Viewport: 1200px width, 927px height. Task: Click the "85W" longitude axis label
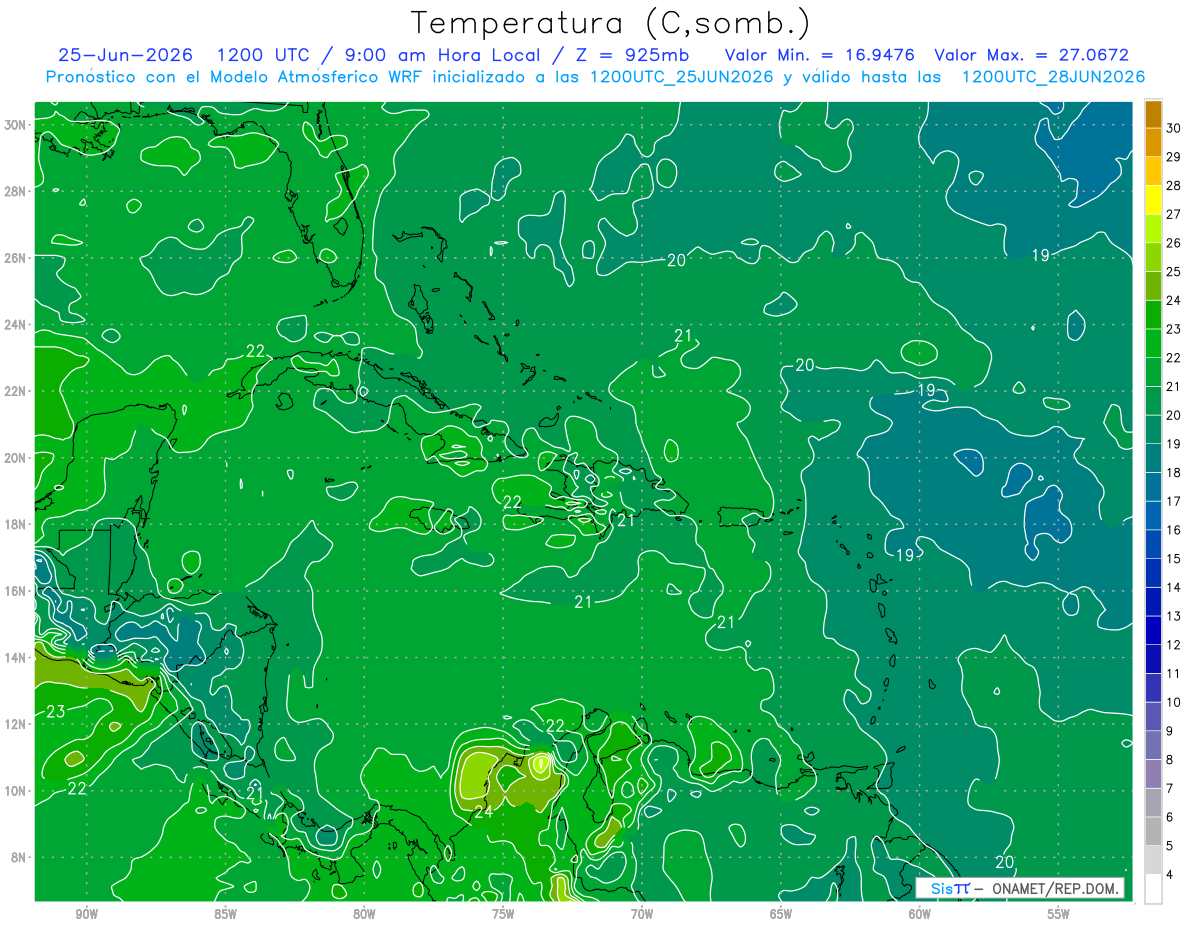pos(225,914)
